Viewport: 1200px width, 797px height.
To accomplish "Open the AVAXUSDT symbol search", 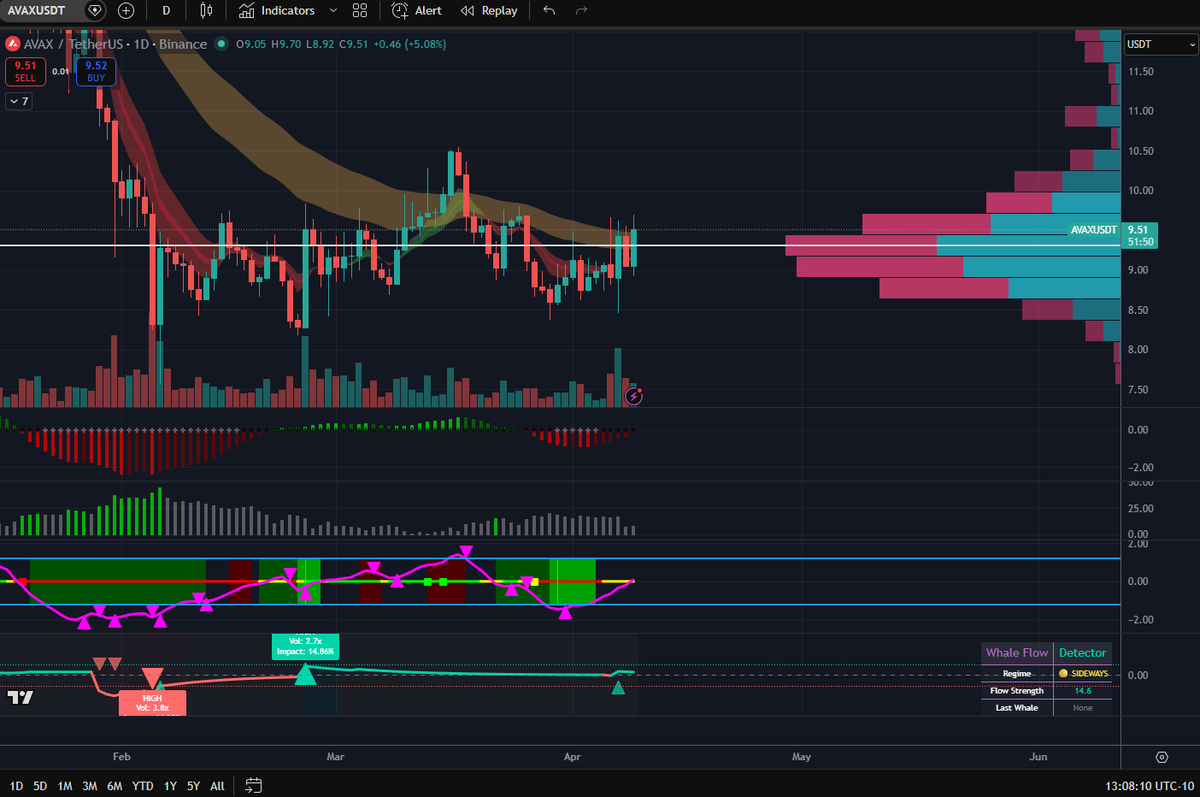I will tap(39, 10).
